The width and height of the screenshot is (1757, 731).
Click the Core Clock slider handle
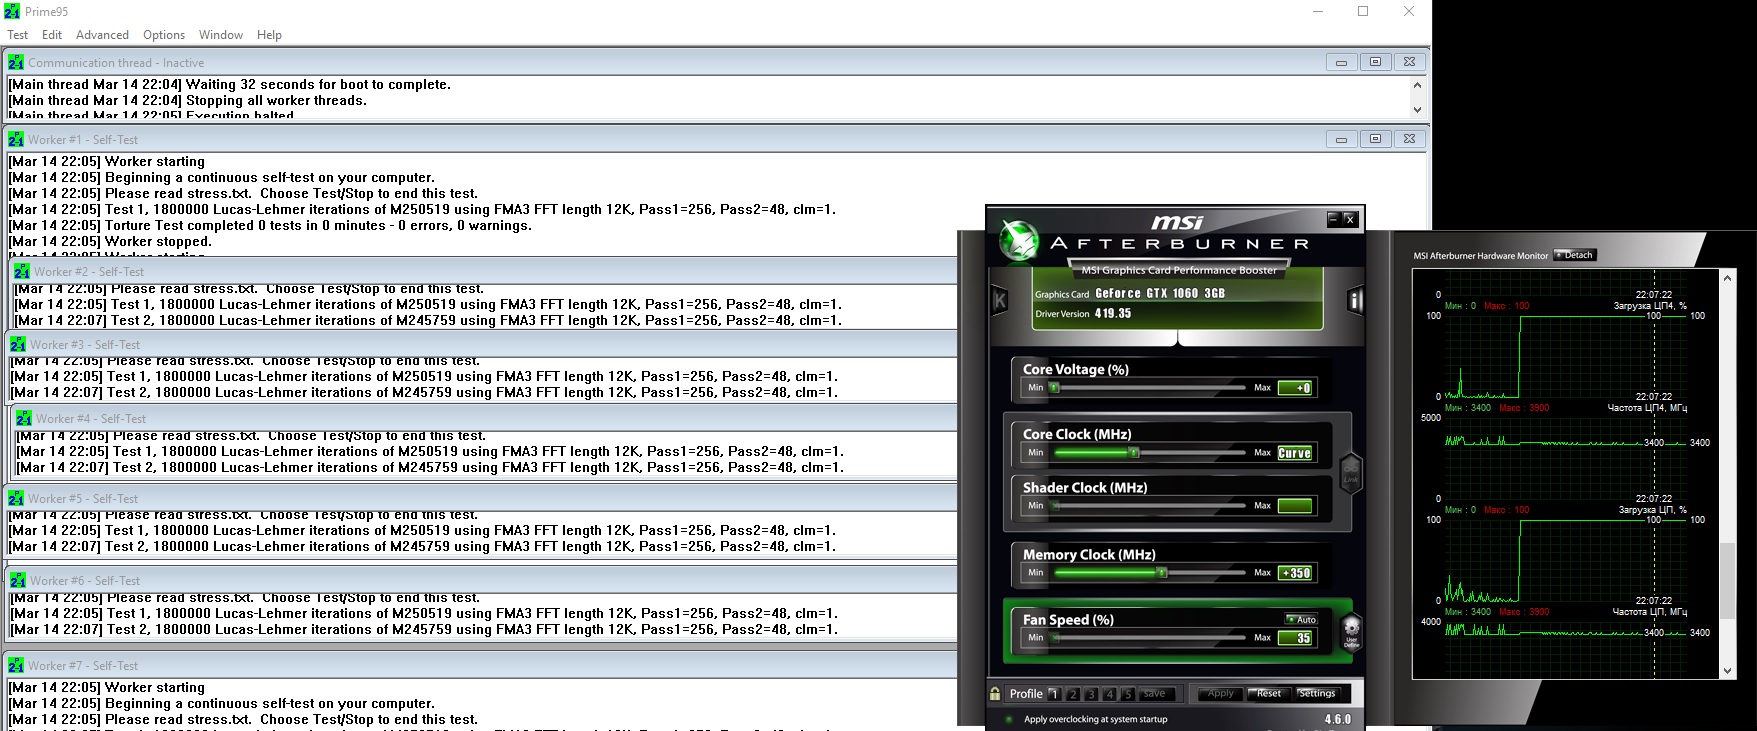1134,453
